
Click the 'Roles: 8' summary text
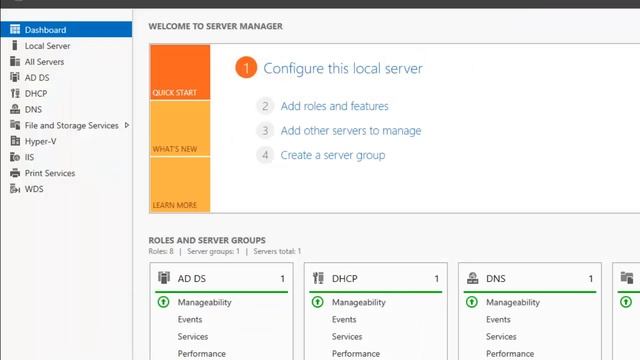click(161, 251)
